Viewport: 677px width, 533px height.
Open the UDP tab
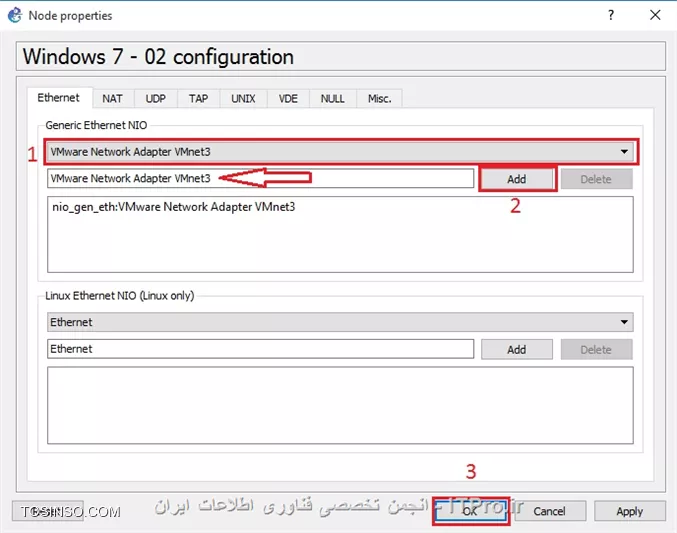(155, 99)
